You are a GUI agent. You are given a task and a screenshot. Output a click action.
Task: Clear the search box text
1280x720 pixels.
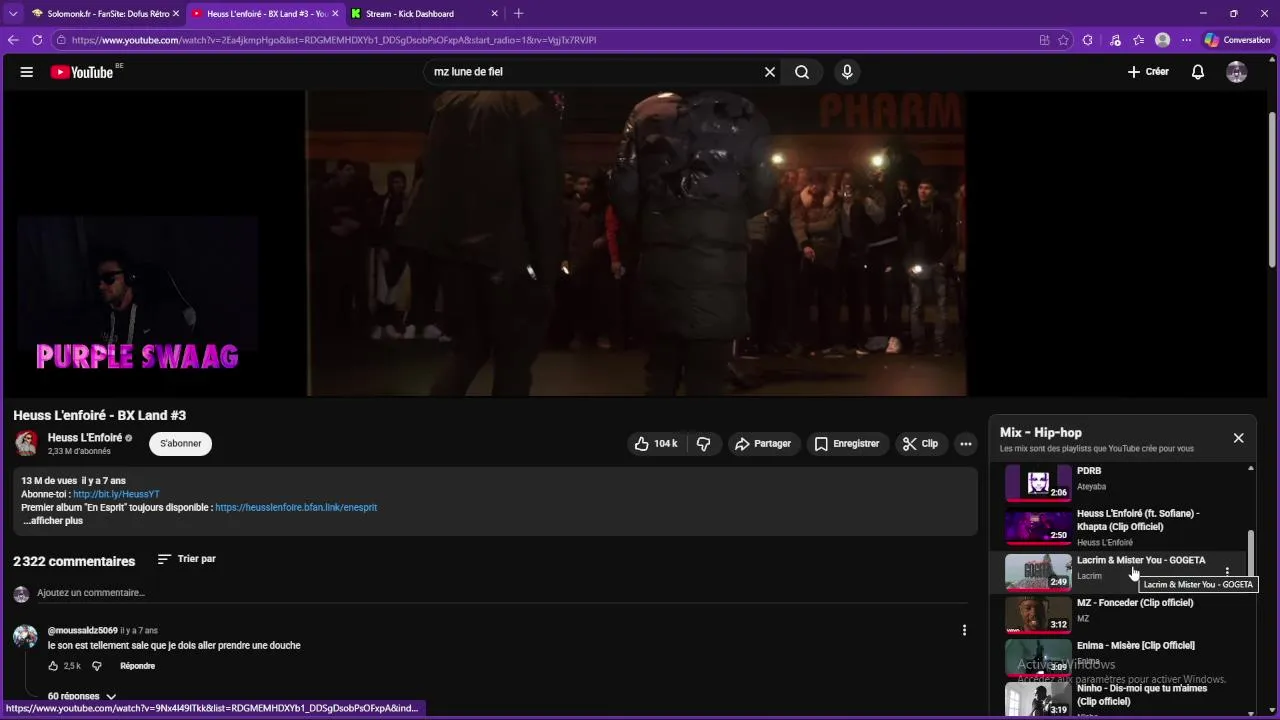click(770, 72)
